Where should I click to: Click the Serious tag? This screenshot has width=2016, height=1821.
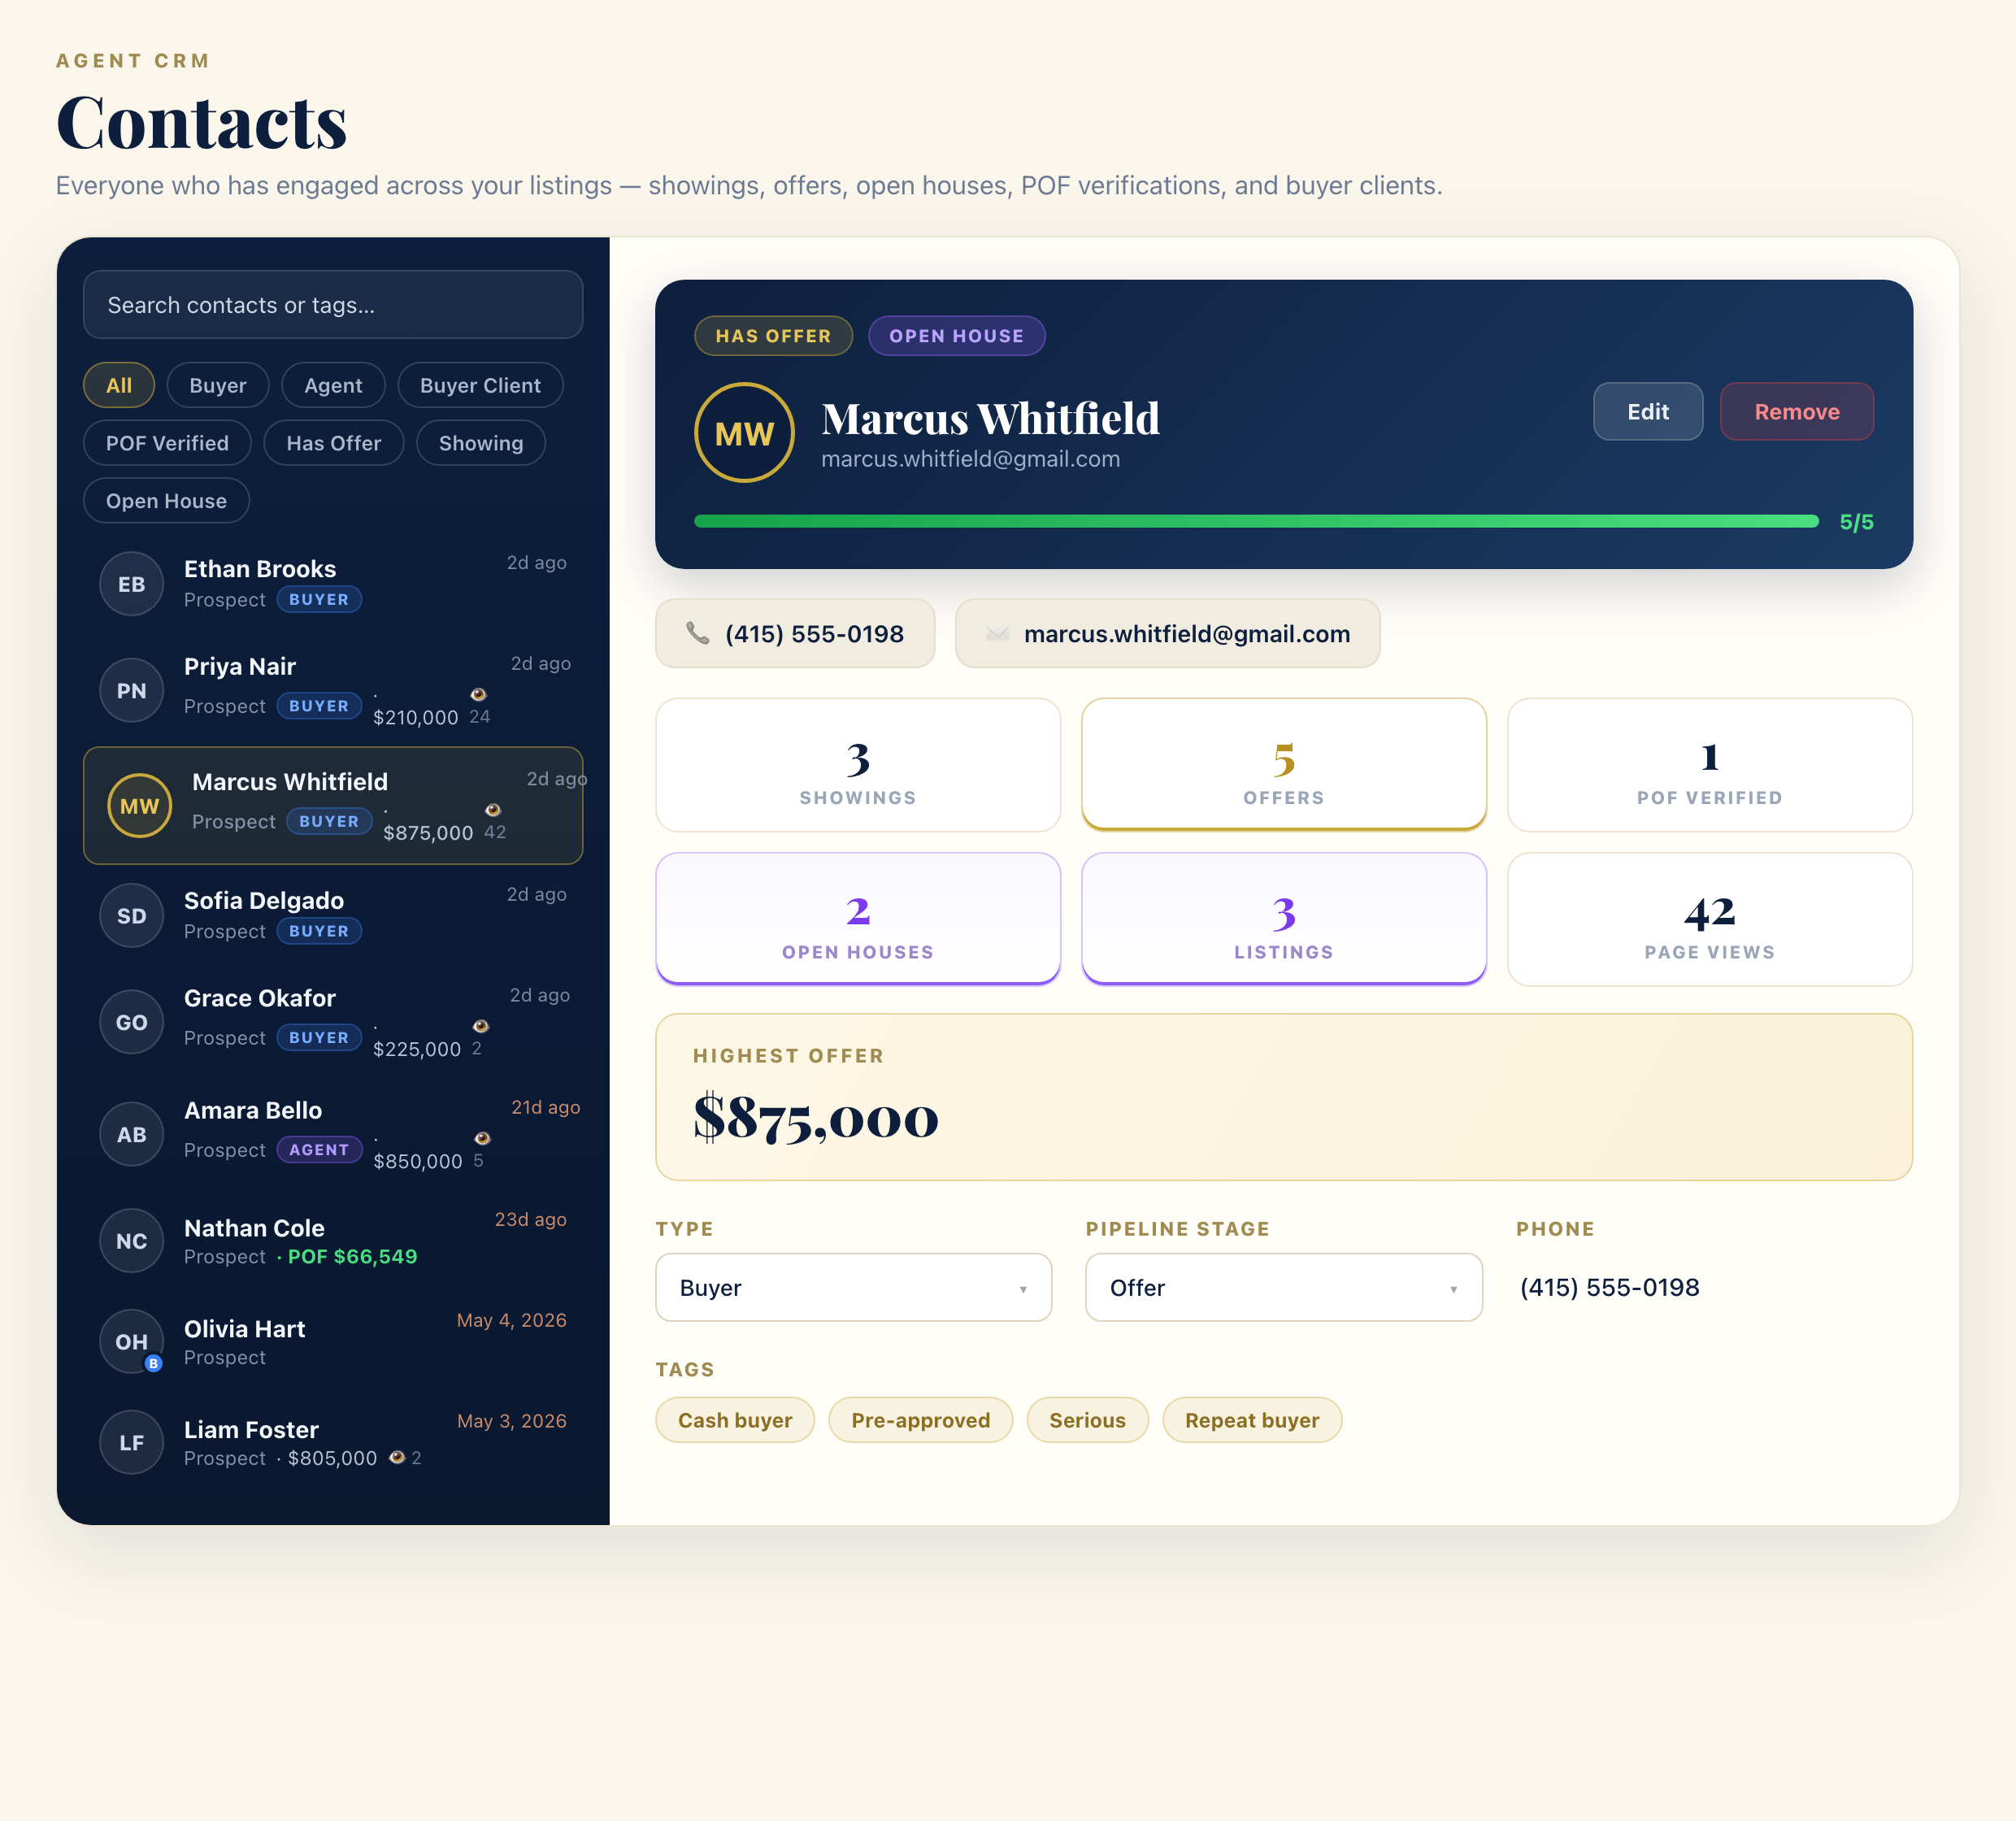1087,1420
